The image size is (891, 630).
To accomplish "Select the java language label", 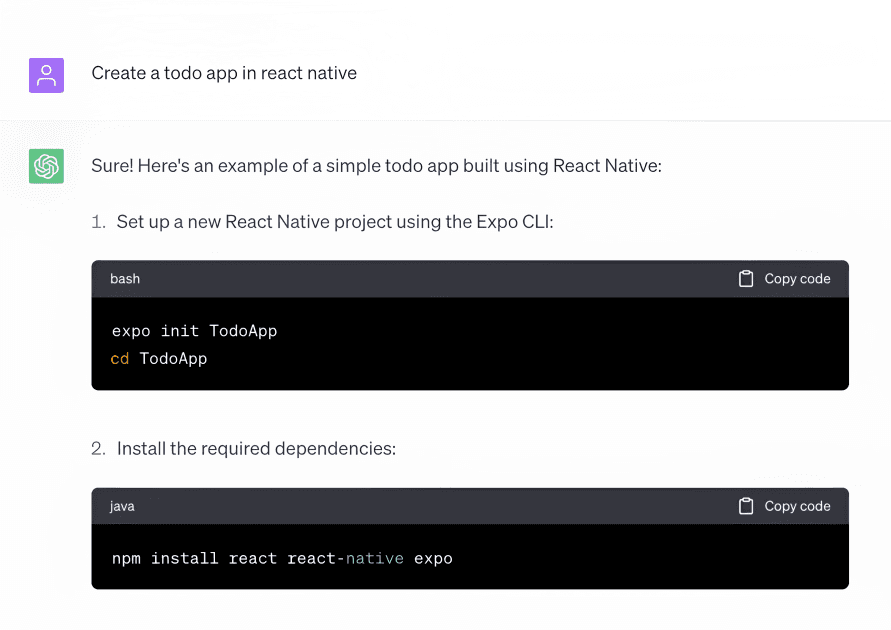I will coord(121,506).
